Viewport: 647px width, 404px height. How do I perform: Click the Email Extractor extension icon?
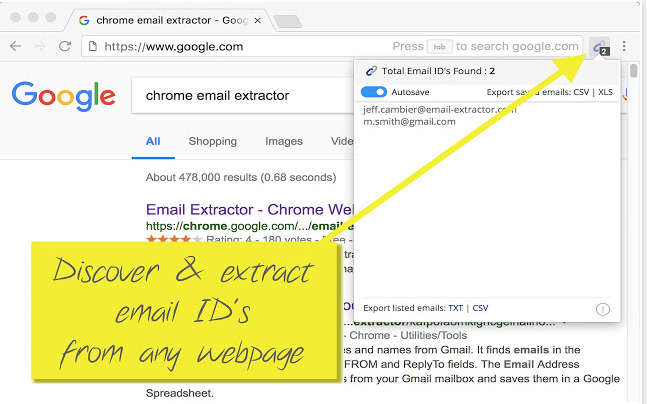tap(599, 47)
